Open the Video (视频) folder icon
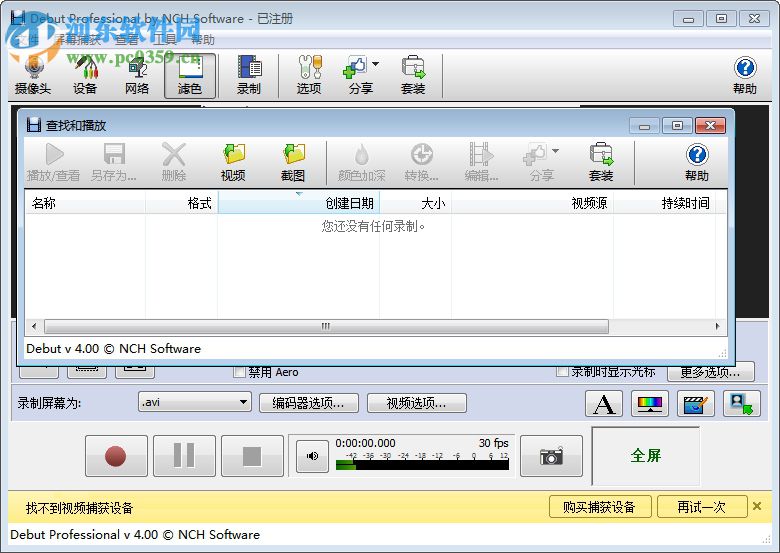This screenshot has width=780, height=553. coord(233,162)
